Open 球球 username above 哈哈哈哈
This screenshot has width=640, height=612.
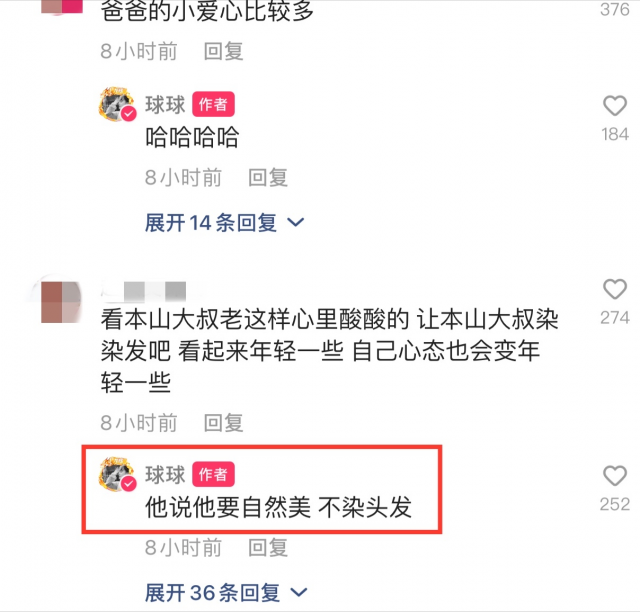(x=165, y=105)
